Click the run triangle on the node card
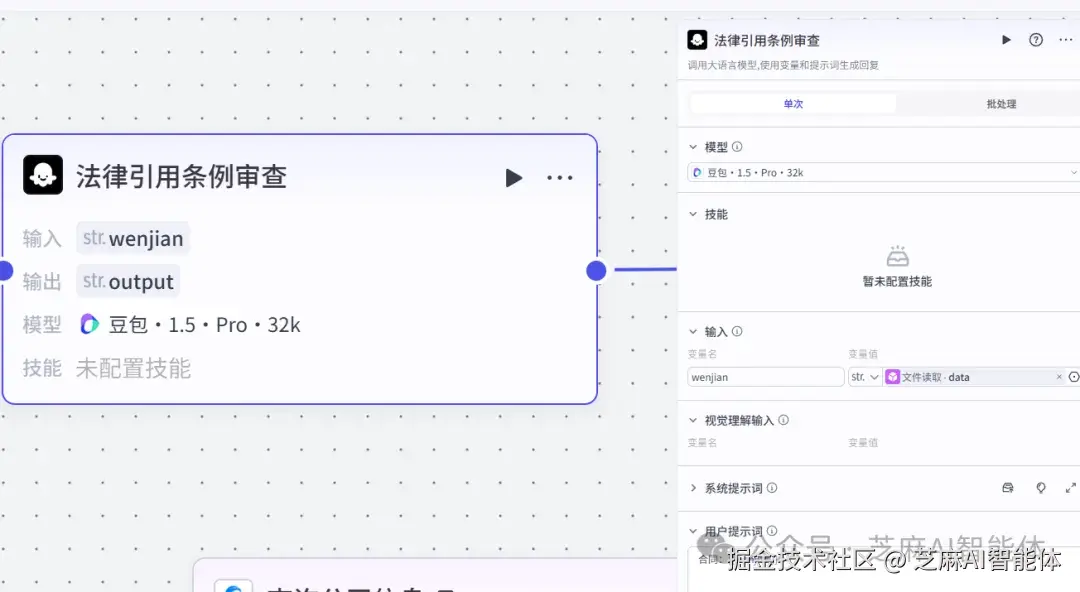This screenshot has width=1080, height=592. coord(514,178)
